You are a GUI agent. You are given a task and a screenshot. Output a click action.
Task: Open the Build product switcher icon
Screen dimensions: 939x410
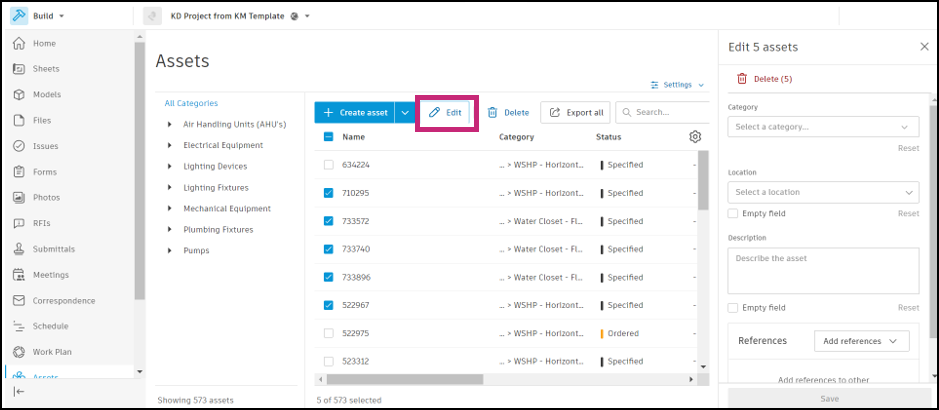(19, 16)
